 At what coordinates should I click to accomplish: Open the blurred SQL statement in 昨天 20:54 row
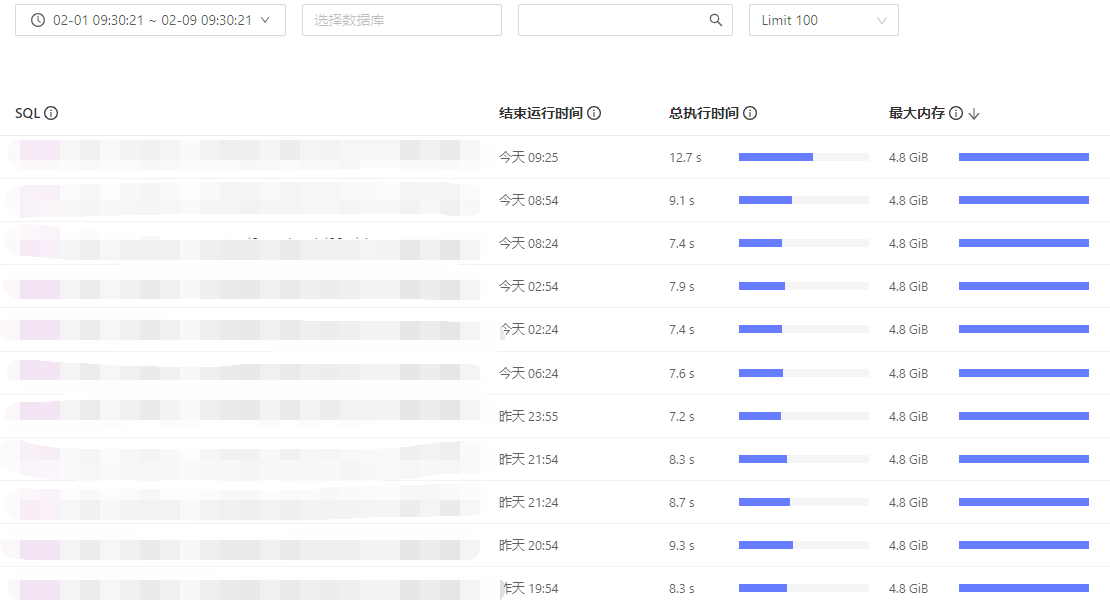click(x=241, y=549)
